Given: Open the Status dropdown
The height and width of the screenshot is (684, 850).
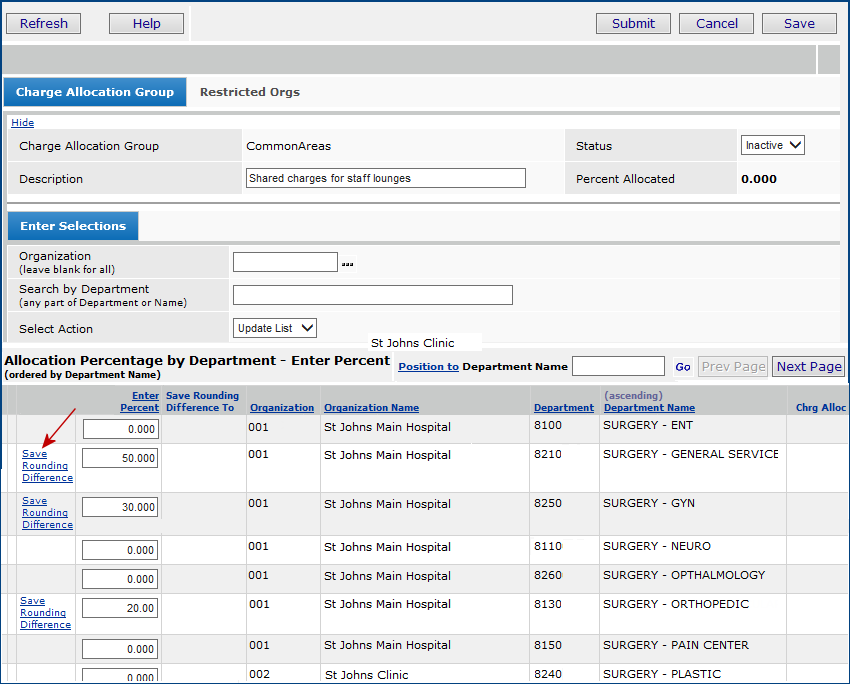Looking at the screenshot, I should [x=772, y=146].
